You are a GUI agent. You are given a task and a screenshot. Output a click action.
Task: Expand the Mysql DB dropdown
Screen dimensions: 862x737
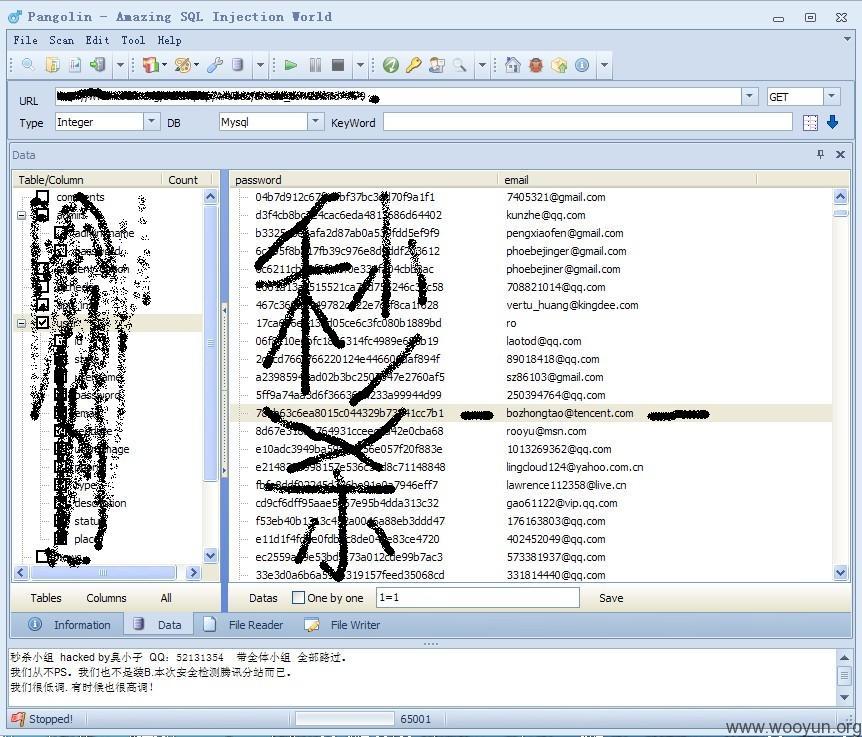(x=315, y=121)
